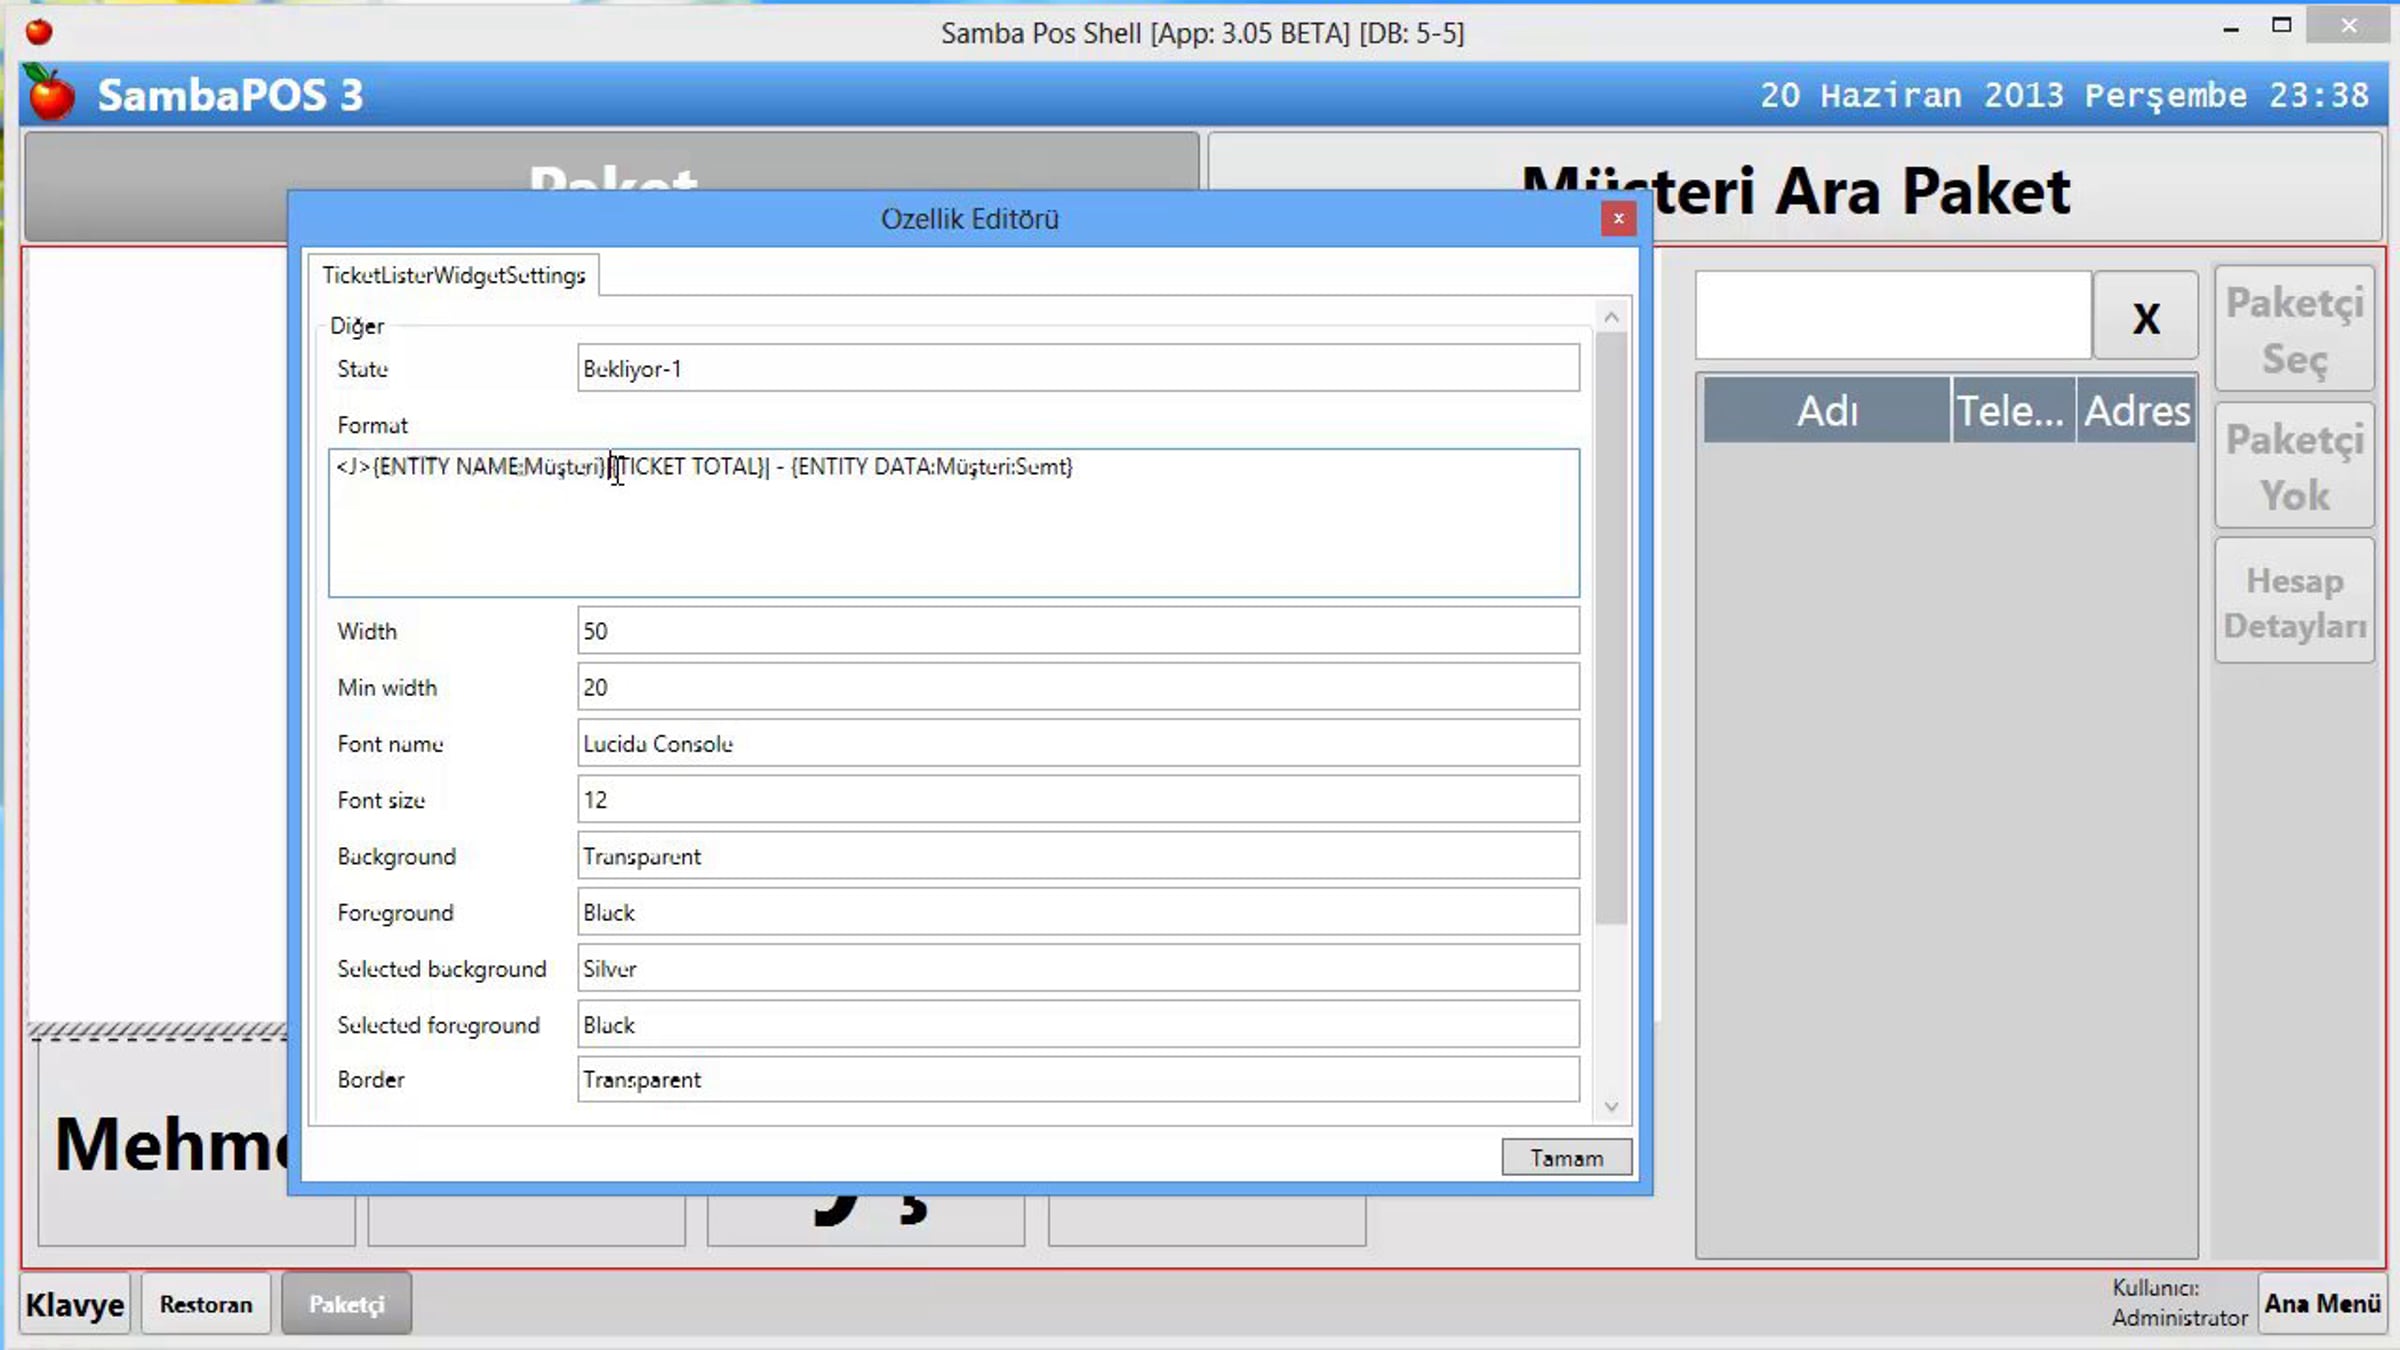2400x1350 pixels.
Task: Click the SambaPOS apple logo in header
Action: pyautogui.click(x=50, y=93)
